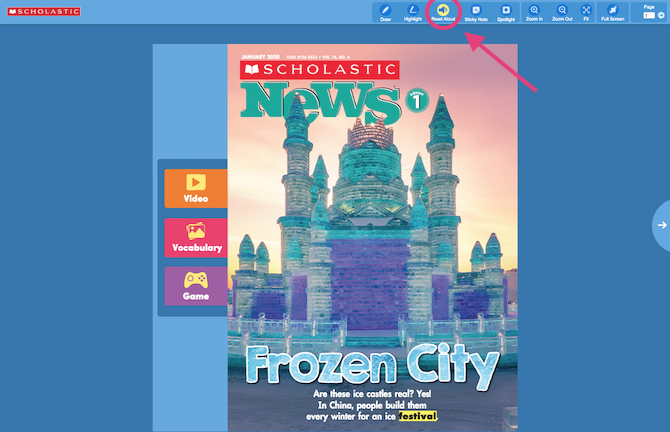Enter Full Screen mode
The width and height of the screenshot is (670, 432).
click(x=612, y=12)
